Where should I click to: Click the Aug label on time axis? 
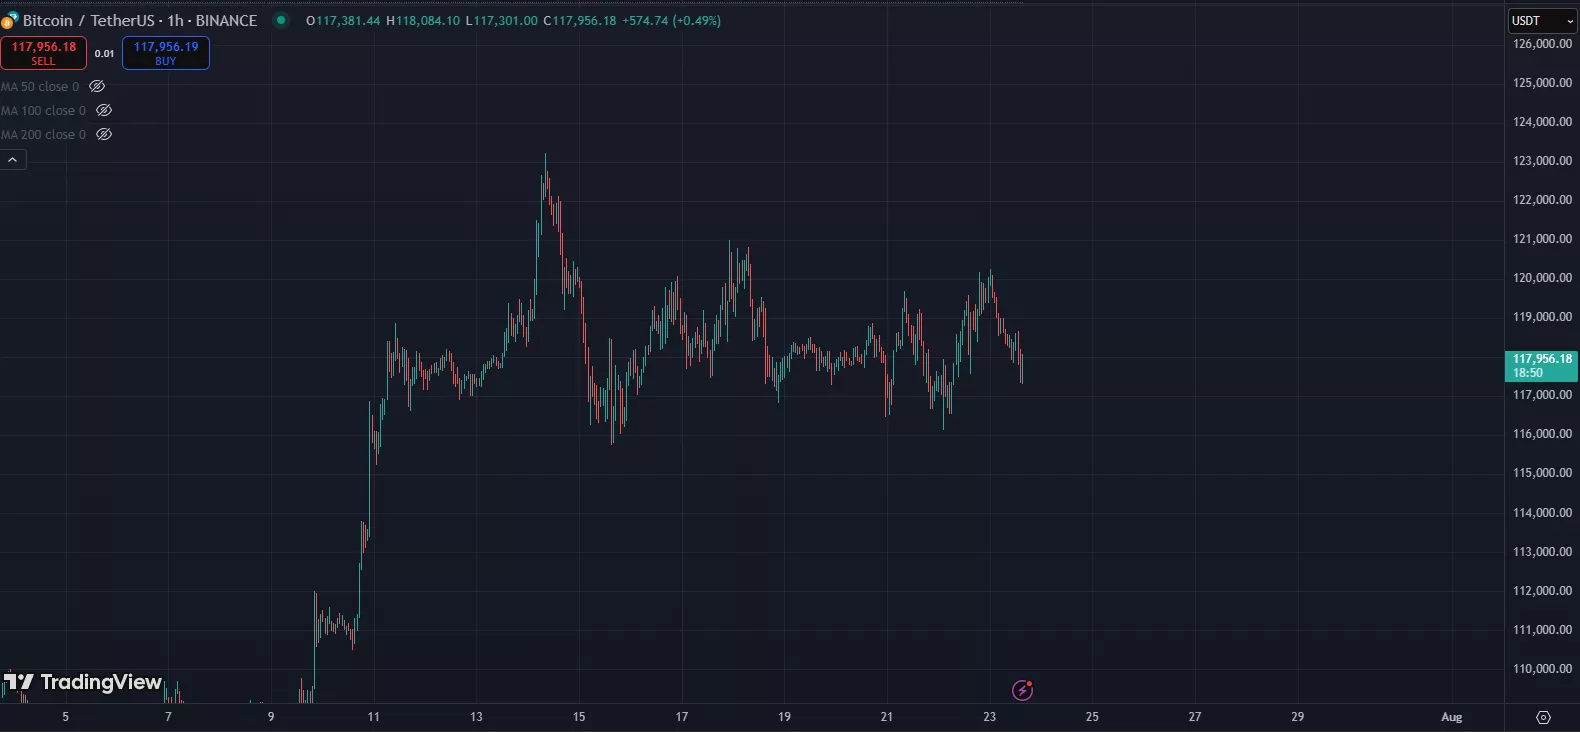coord(1451,717)
